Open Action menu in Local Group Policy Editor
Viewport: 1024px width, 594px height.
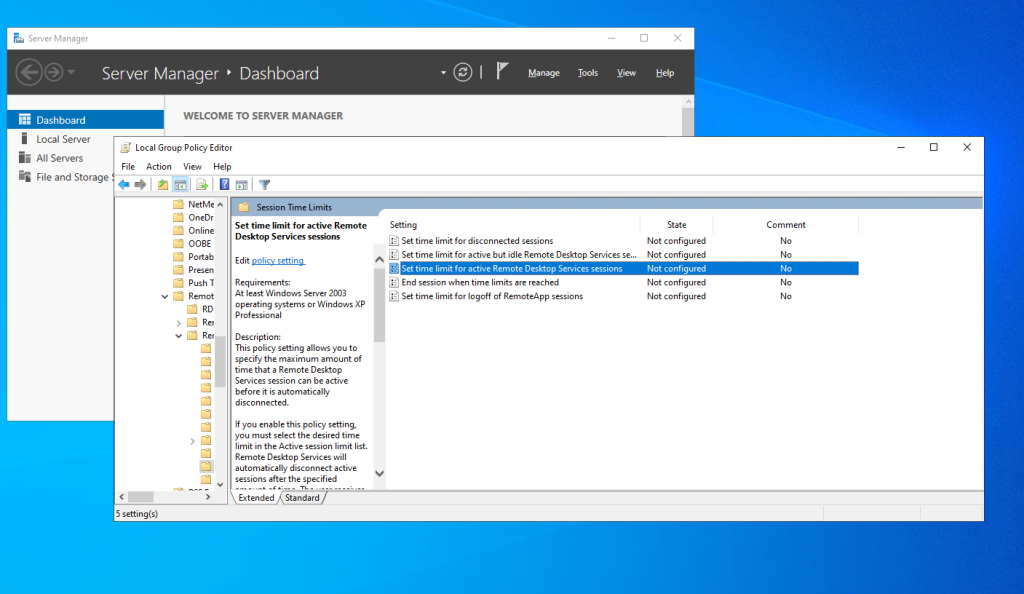coord(159,166)
